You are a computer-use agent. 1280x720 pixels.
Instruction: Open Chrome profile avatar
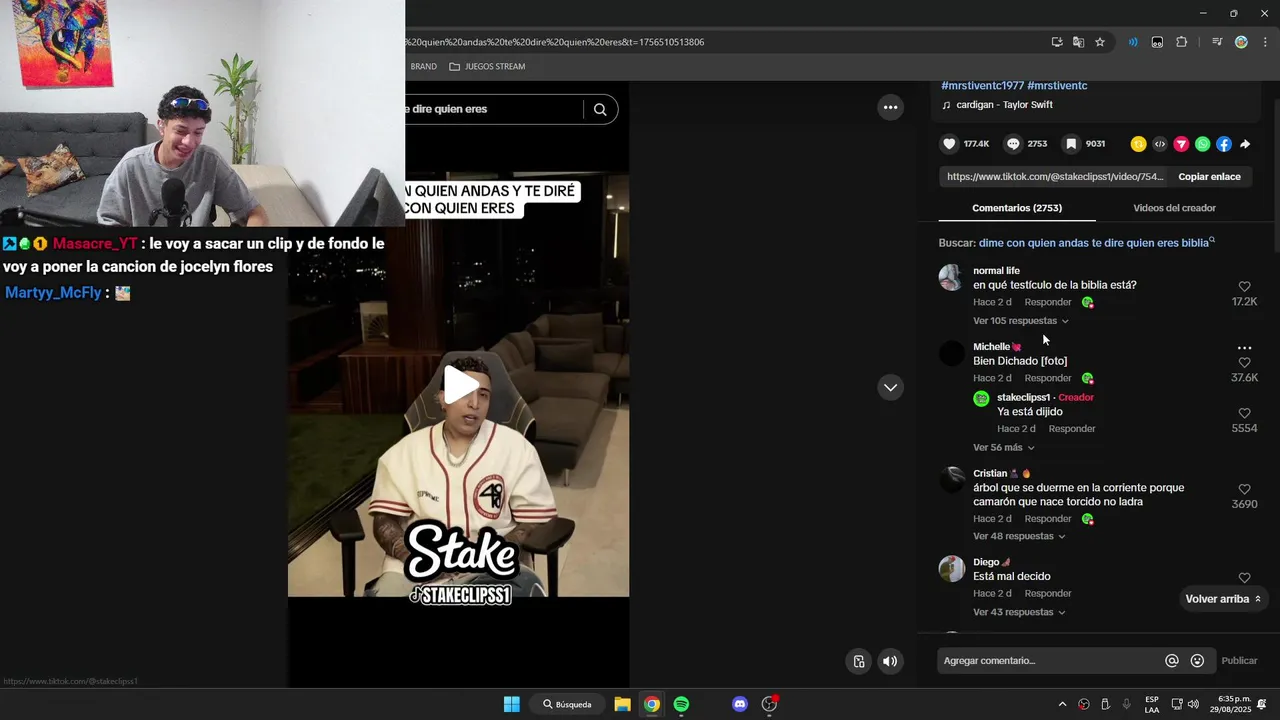click(1241, 42)
